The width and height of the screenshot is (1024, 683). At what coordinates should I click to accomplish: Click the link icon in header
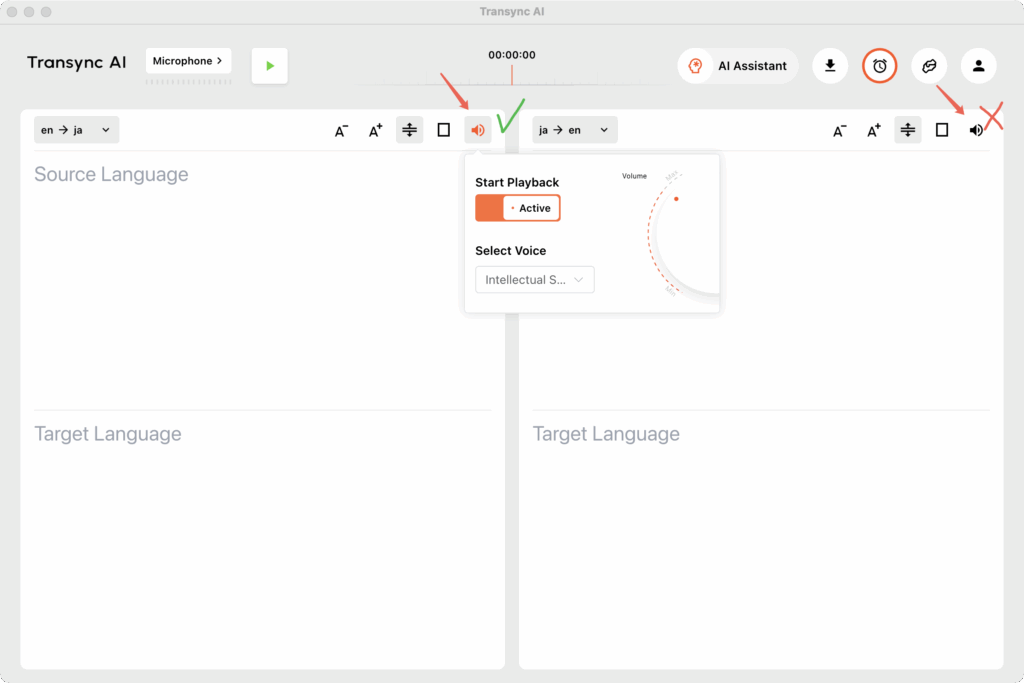tap(929, 66)
